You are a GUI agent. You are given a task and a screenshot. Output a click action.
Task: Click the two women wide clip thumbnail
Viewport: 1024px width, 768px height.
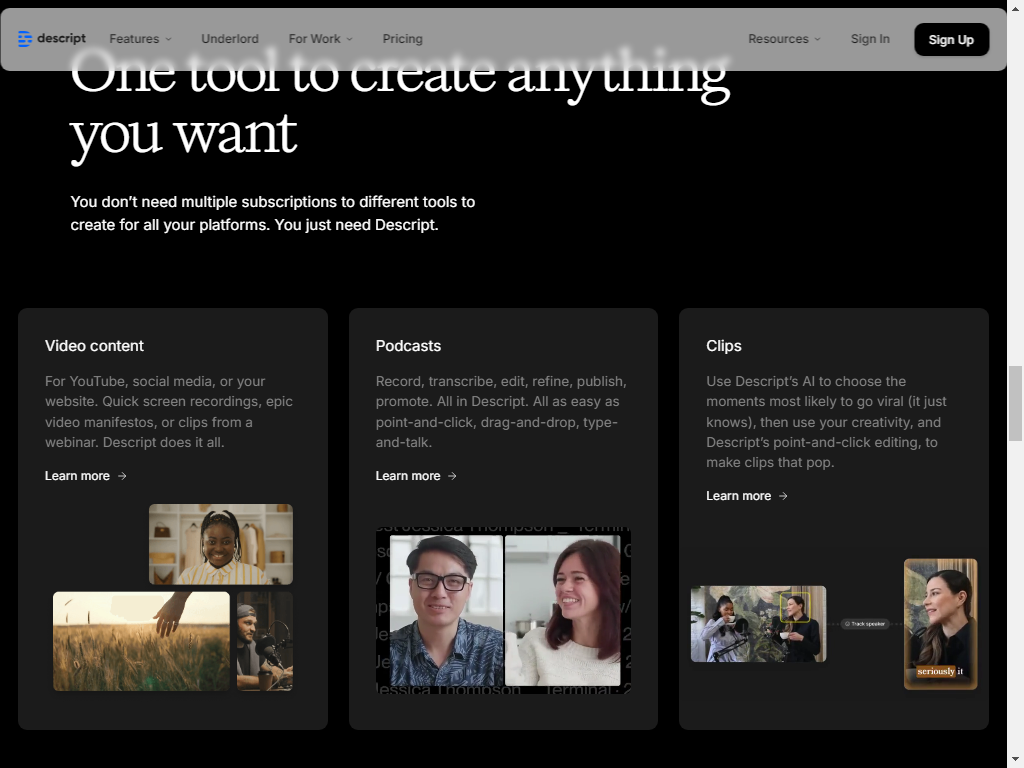(758, 624)
